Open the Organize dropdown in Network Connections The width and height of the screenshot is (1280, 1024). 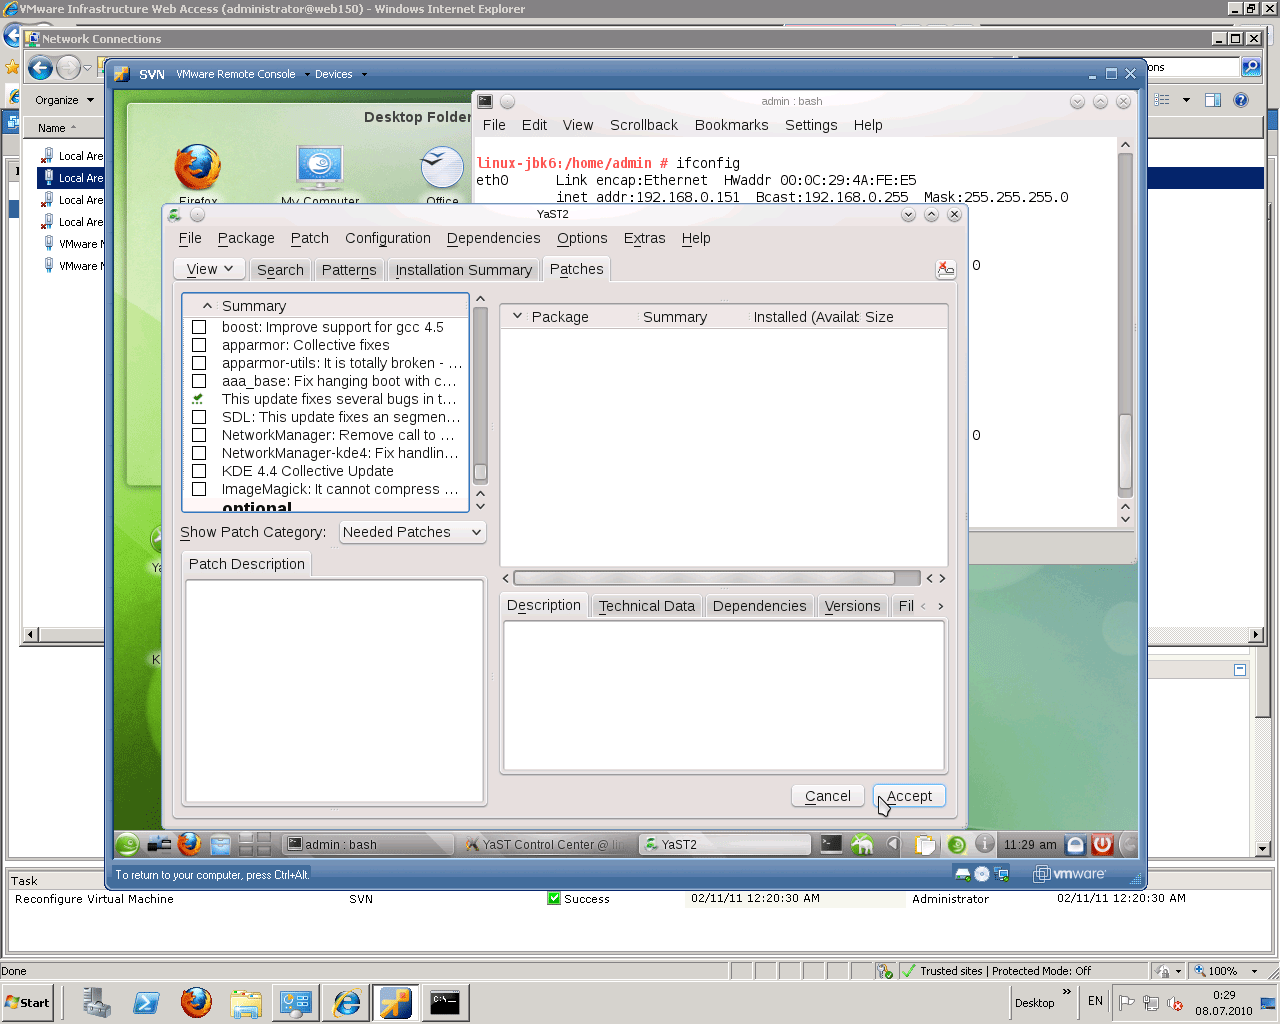[64, 100]
